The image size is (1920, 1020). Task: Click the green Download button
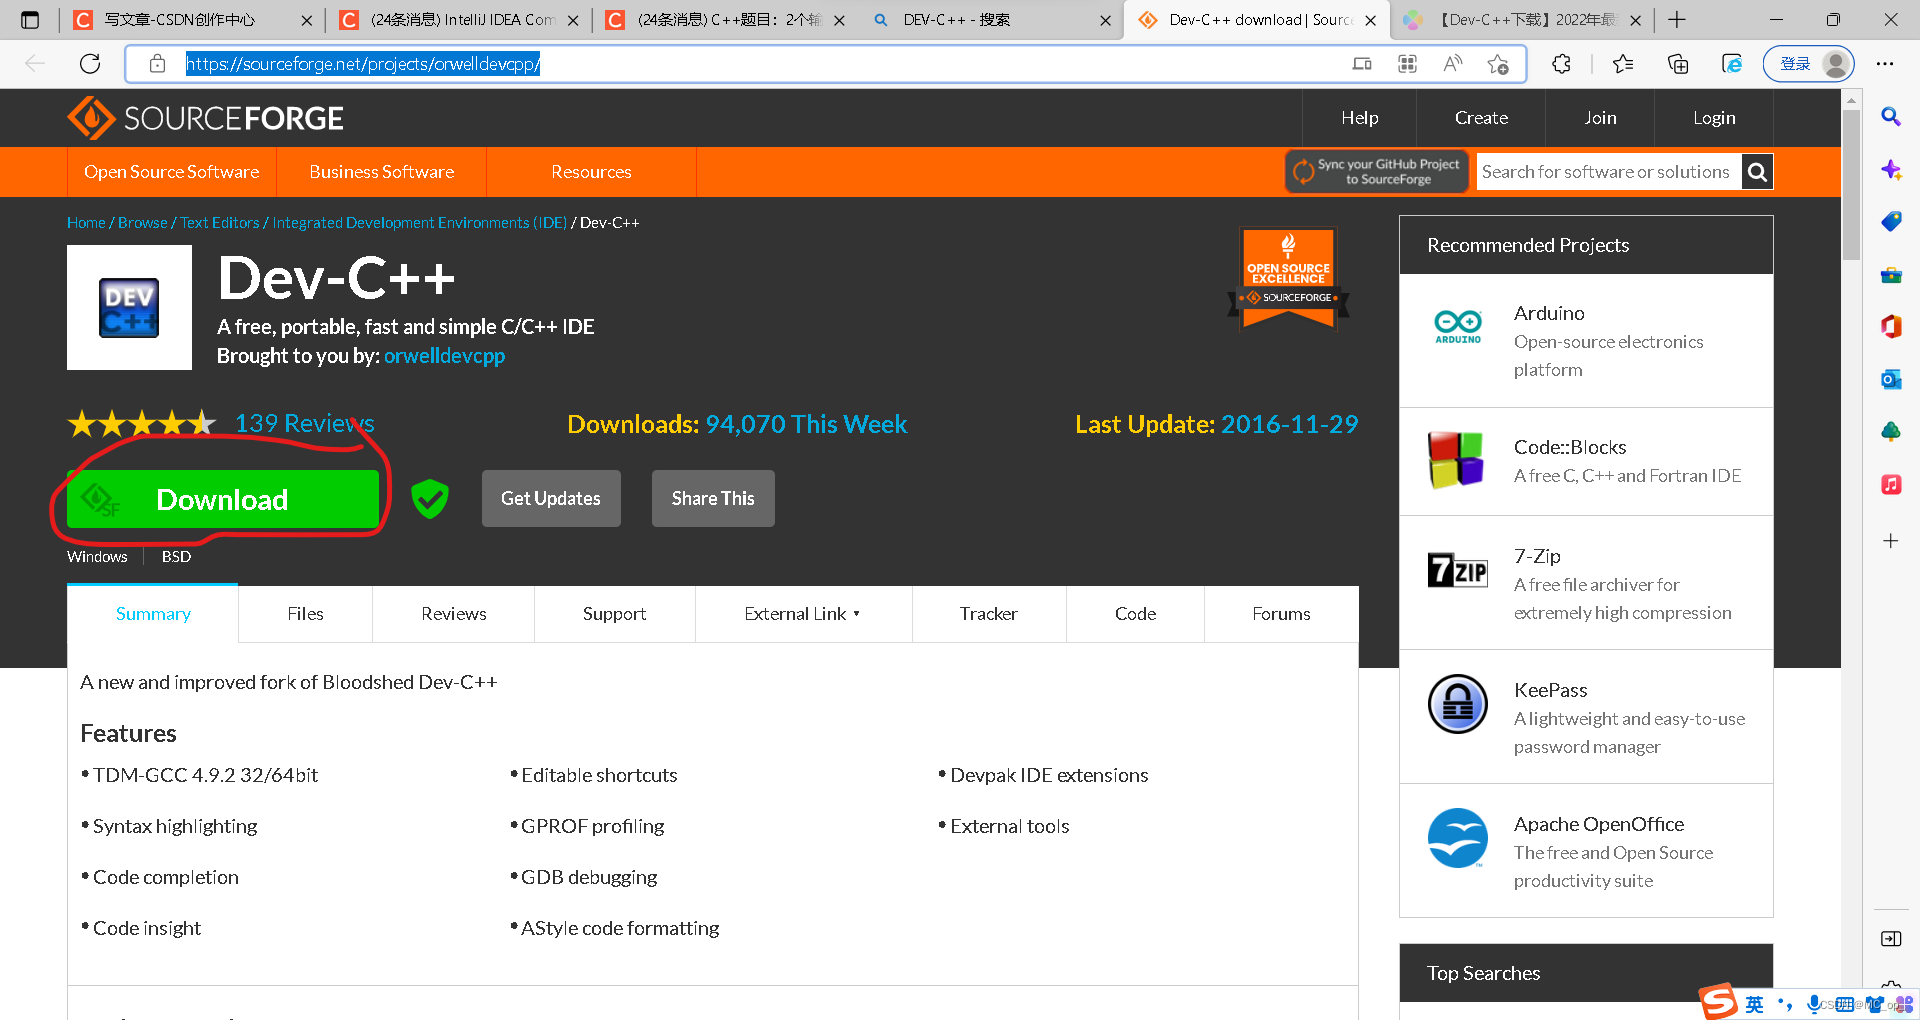(223, 499)
